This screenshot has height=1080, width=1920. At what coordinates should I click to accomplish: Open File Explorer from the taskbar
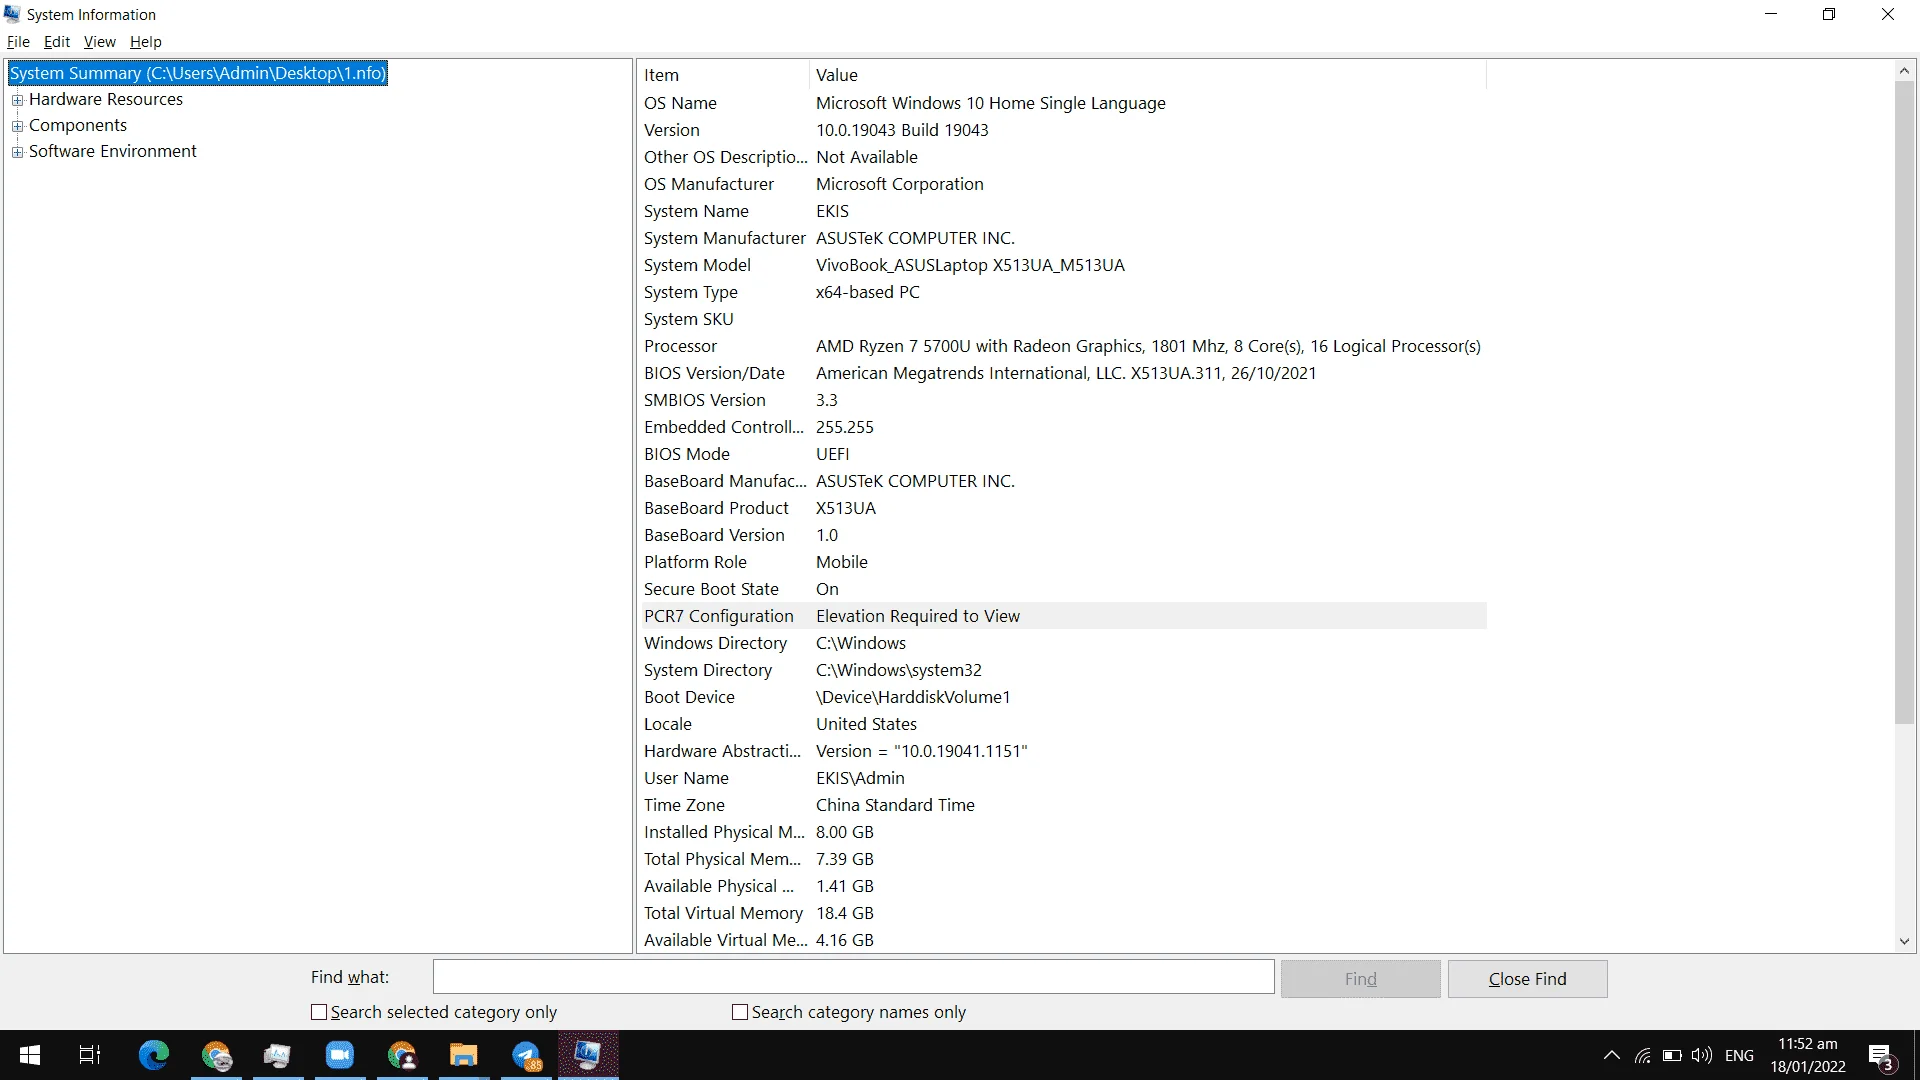pyautogui.click(x=463, y=1055)
